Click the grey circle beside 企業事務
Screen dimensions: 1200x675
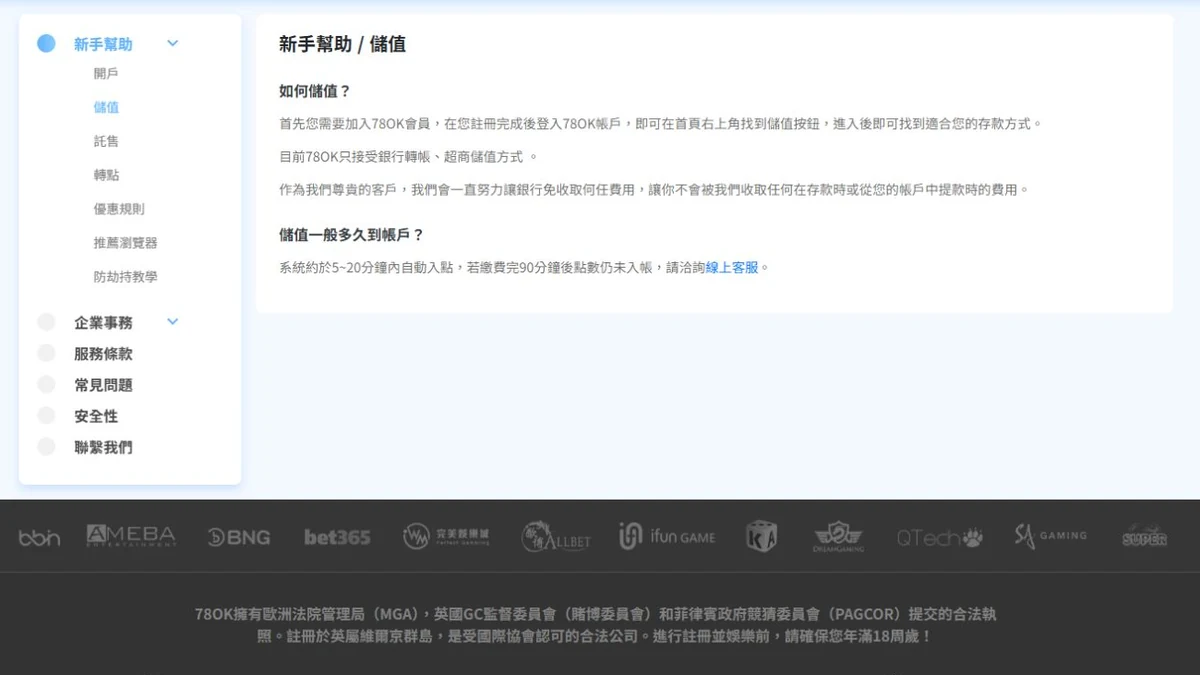click(46, 322)
